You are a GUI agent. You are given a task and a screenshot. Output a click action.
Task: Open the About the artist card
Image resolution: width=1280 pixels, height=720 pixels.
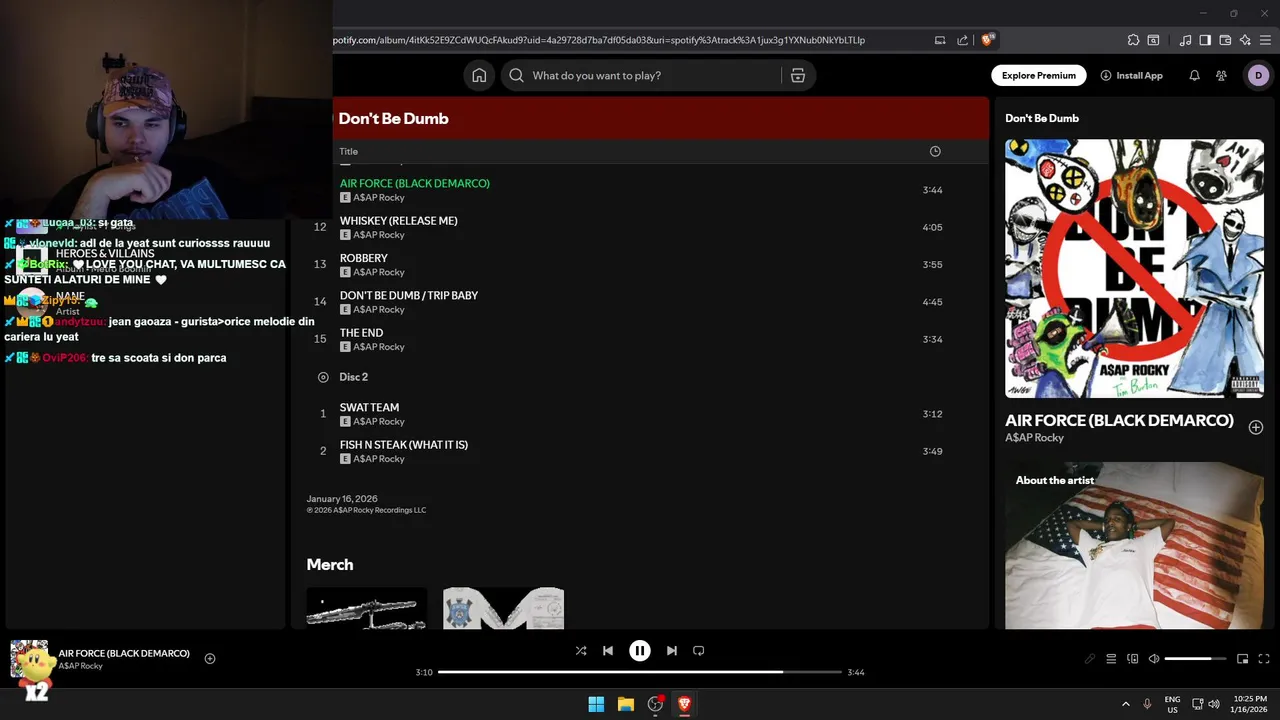[x=1134, y=546]
